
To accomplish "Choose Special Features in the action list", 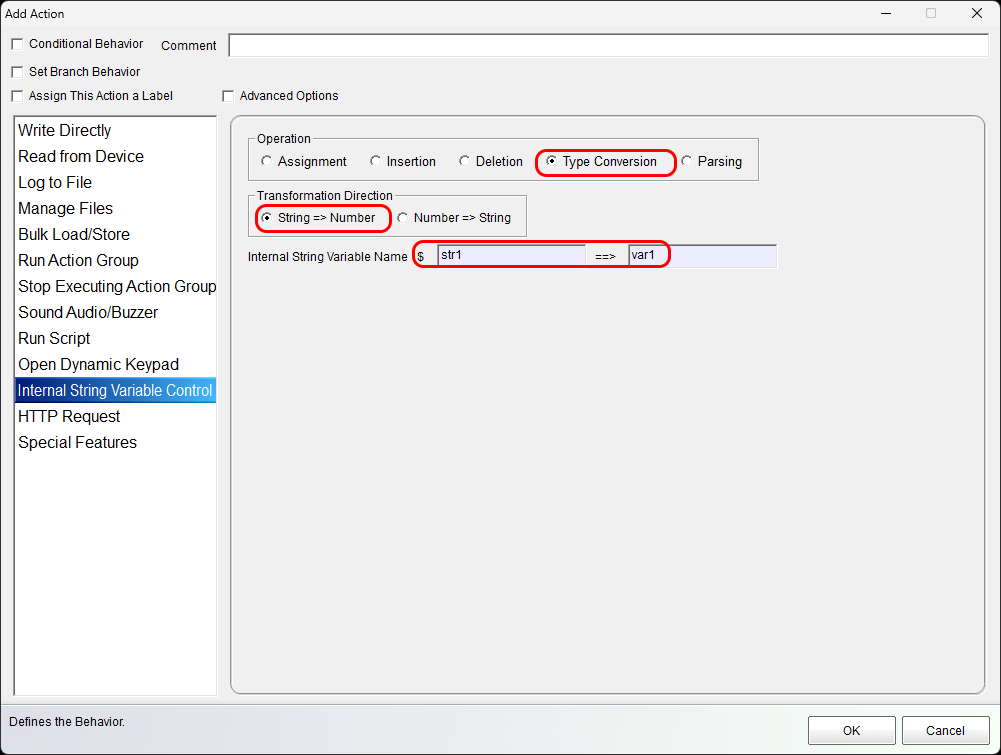I will (77, 442).
